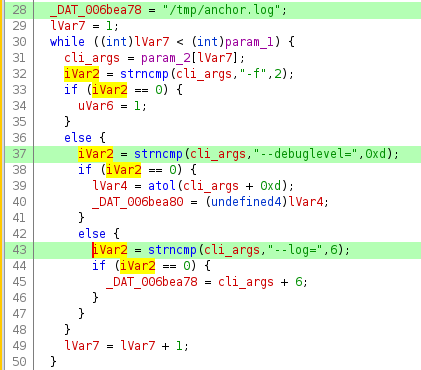
Task: Select the "/tmp/anchor.log" string literal
Action: point(222,10)
